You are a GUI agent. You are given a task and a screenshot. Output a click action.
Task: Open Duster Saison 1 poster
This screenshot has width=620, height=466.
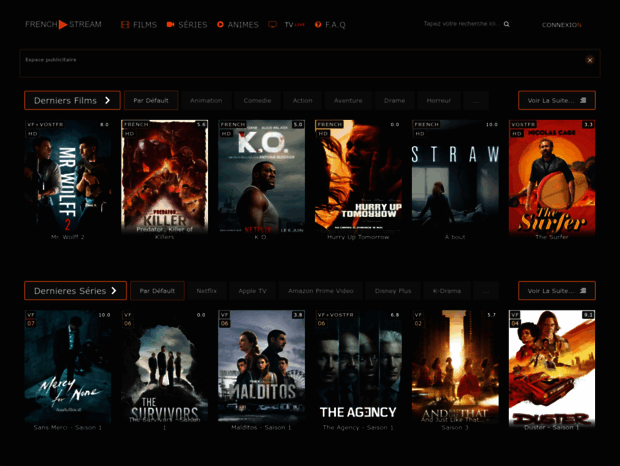tap(552, 367)
